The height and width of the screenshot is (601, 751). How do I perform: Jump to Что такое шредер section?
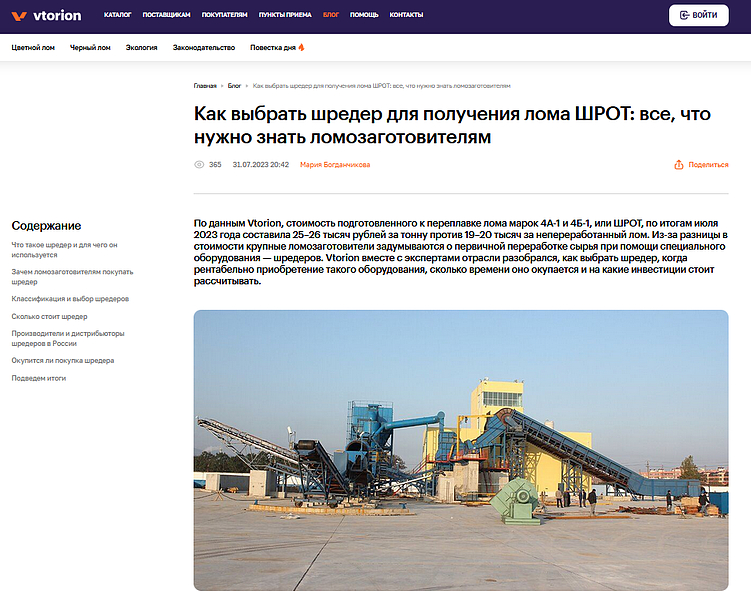[x=64, y=250]
